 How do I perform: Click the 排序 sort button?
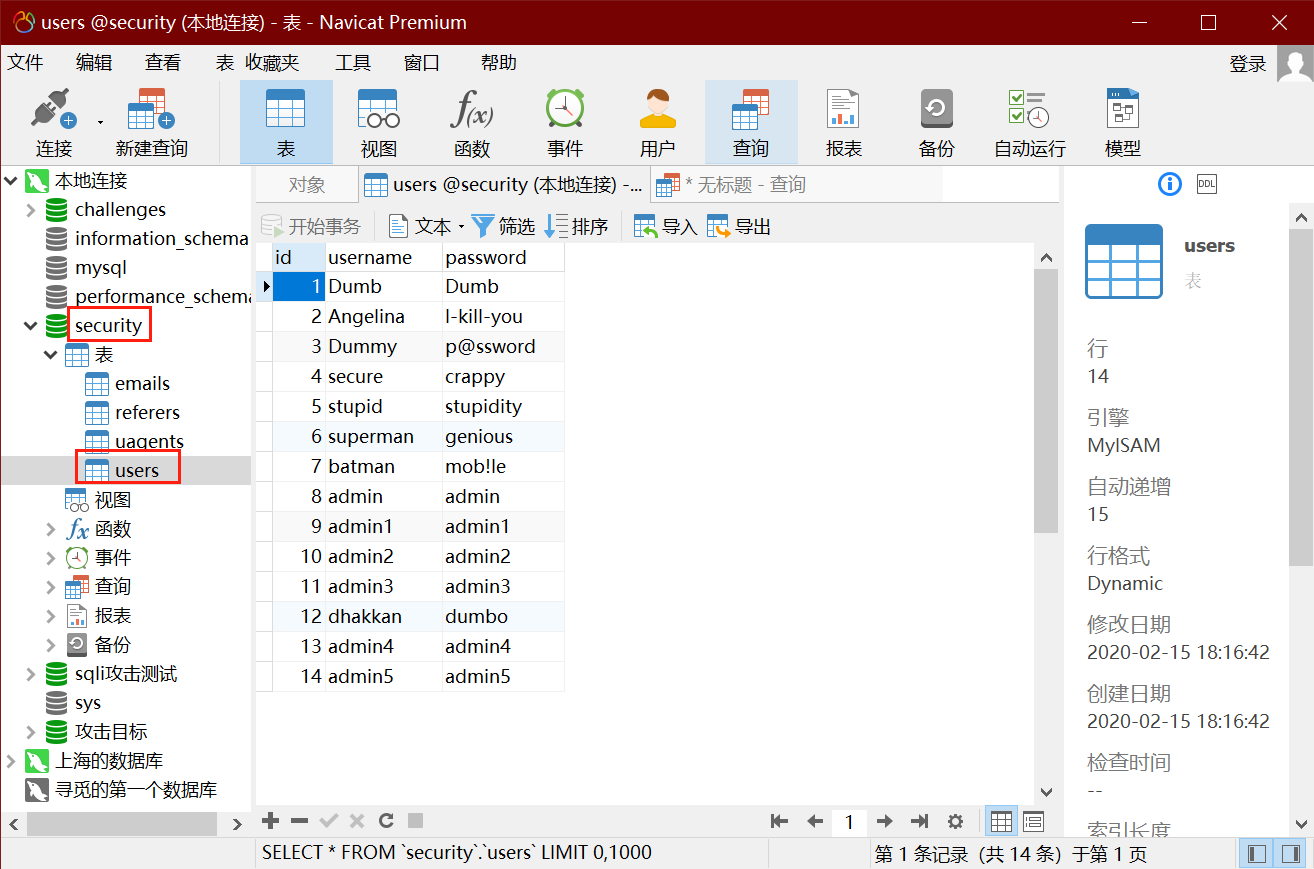pos(577,227)
